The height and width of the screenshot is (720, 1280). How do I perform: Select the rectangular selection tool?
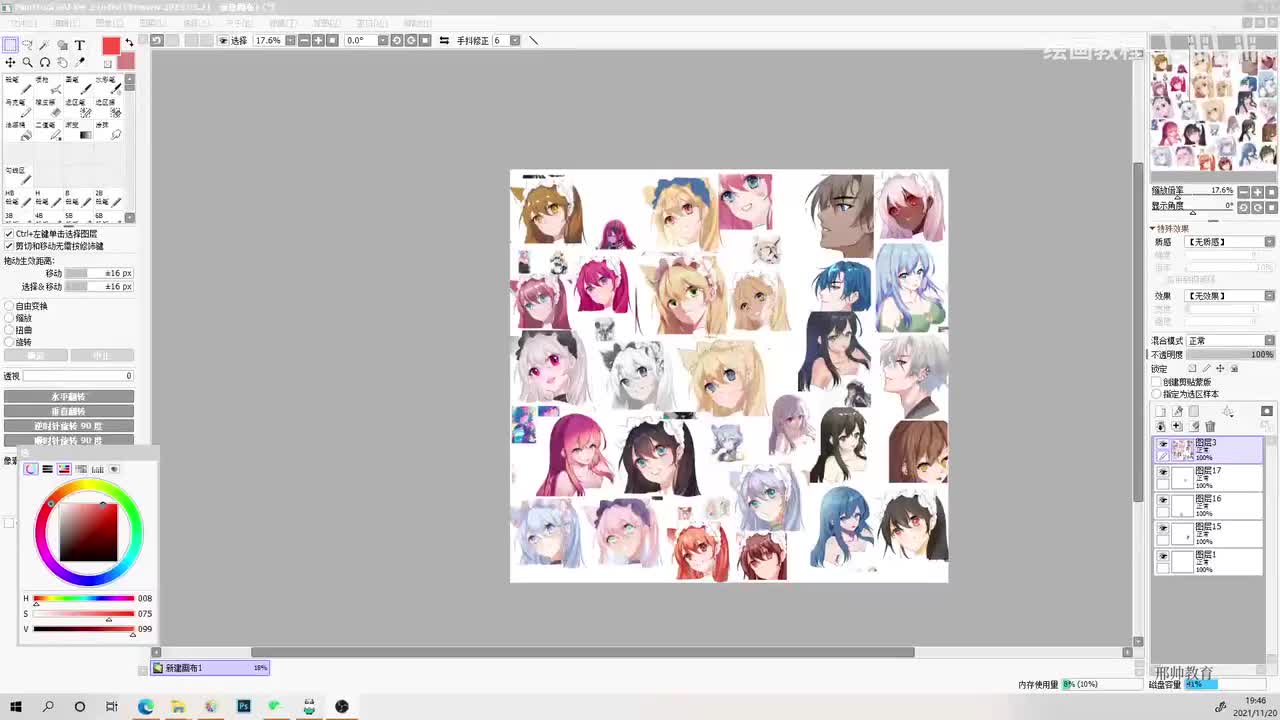tap(9, 45)
